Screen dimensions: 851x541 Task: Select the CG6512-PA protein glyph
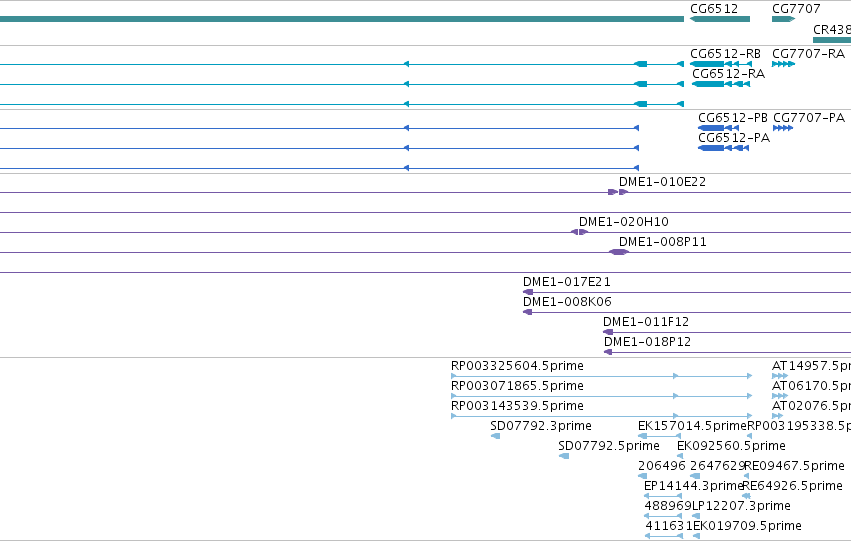723,148
